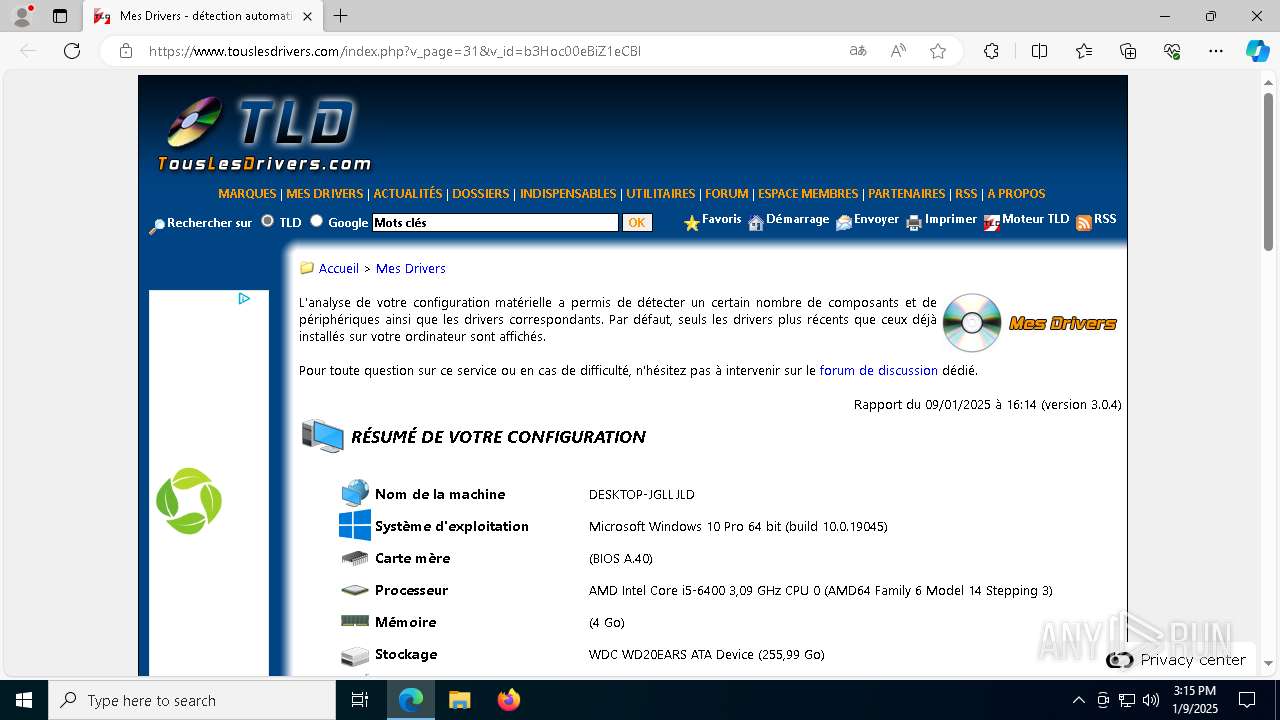Click the Moteur TLD icon
This screenshot has width=1280, height=720.
992,223
